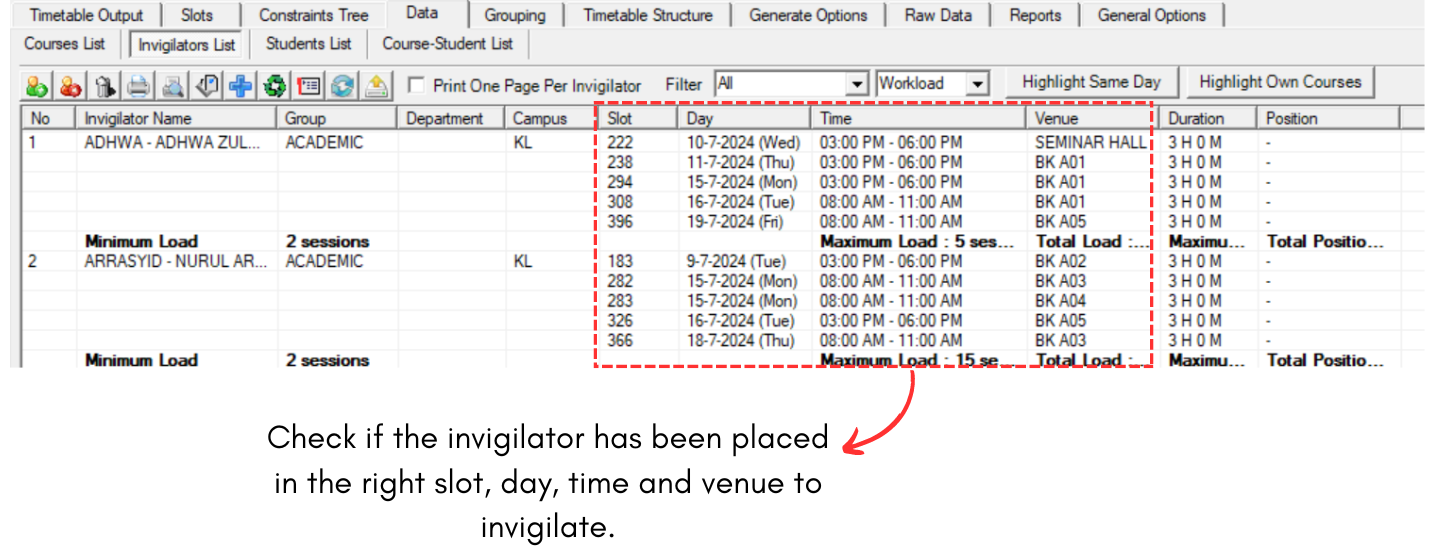The image size is (1450, 547).
Task: Select the ADHWA invigilator row name
Action: (173, 142)
